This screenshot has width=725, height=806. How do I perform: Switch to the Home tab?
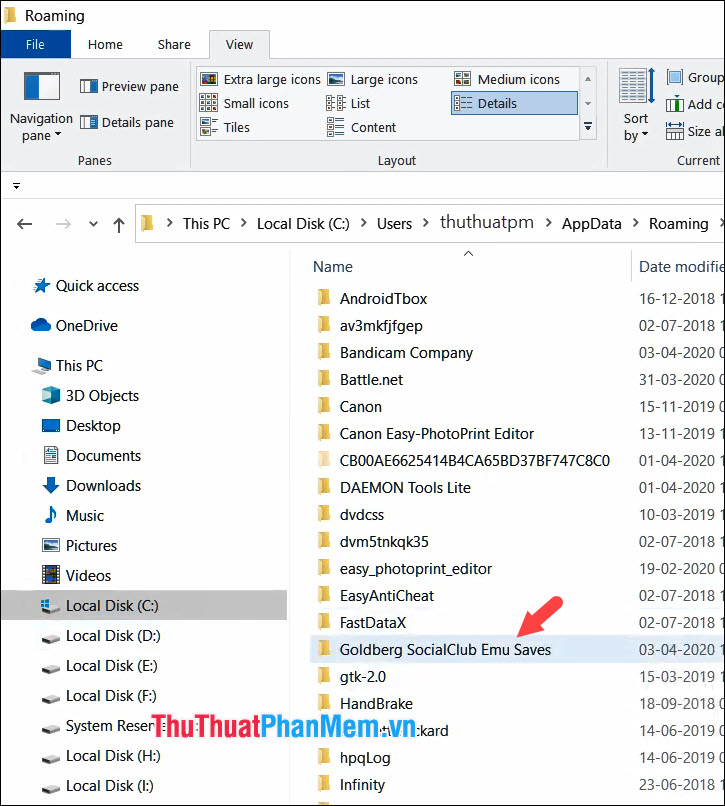tap(105, 44)
